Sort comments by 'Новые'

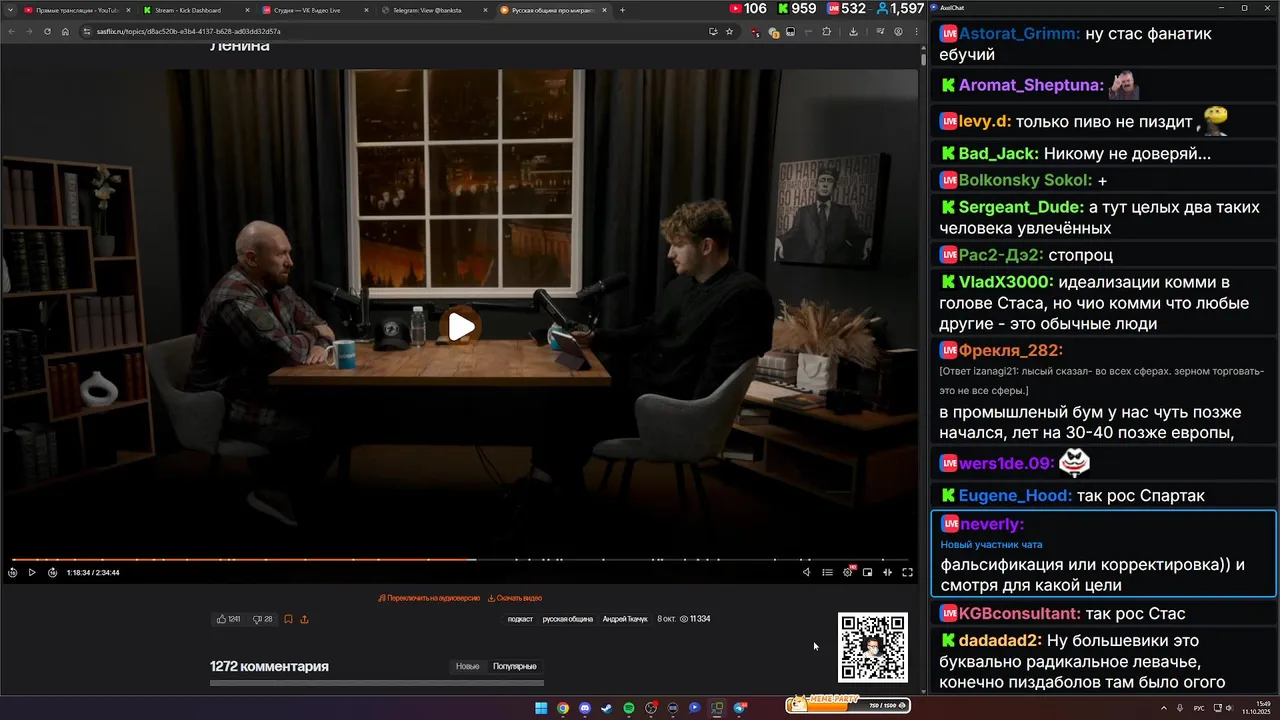[x=467, y=666]
